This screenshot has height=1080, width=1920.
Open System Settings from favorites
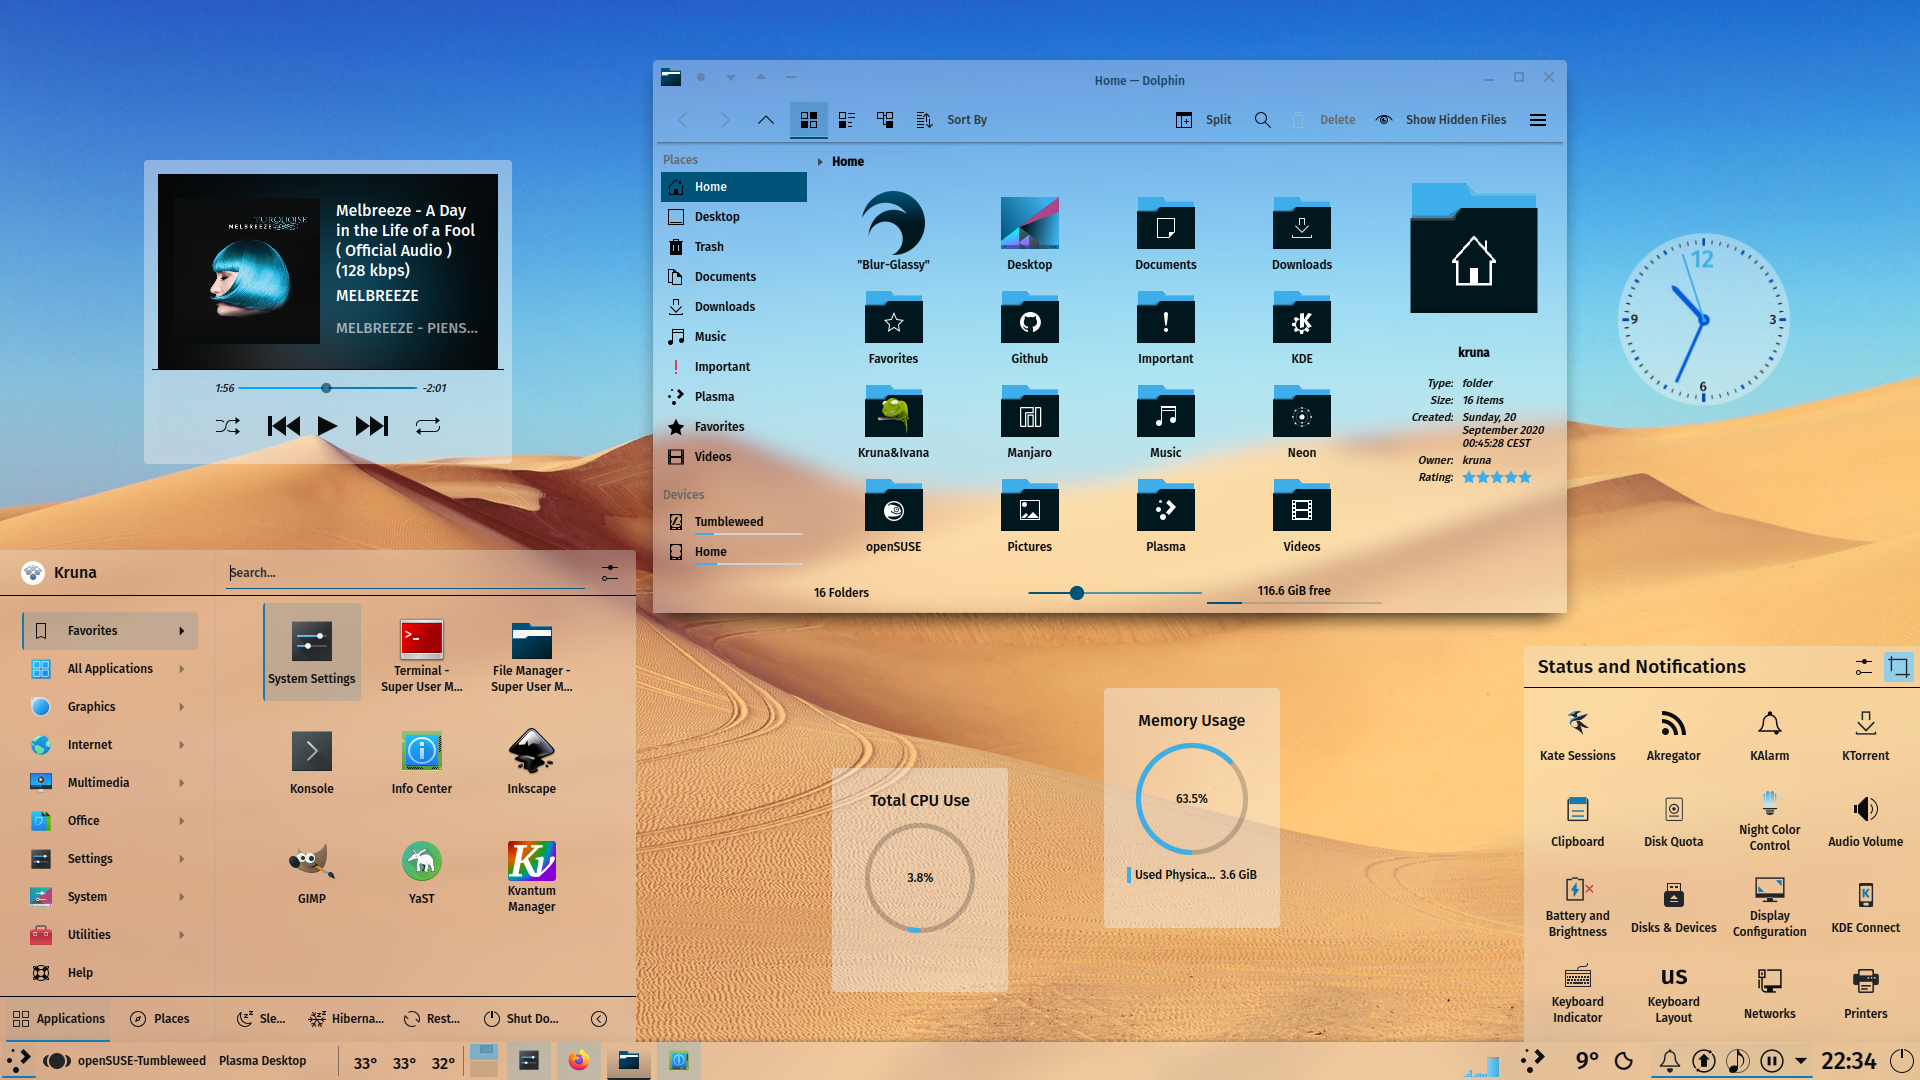311,652
